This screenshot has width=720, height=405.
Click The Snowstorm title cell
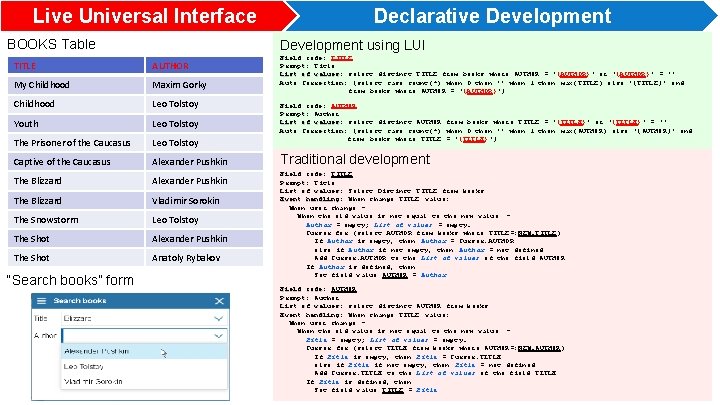[76, 220]
